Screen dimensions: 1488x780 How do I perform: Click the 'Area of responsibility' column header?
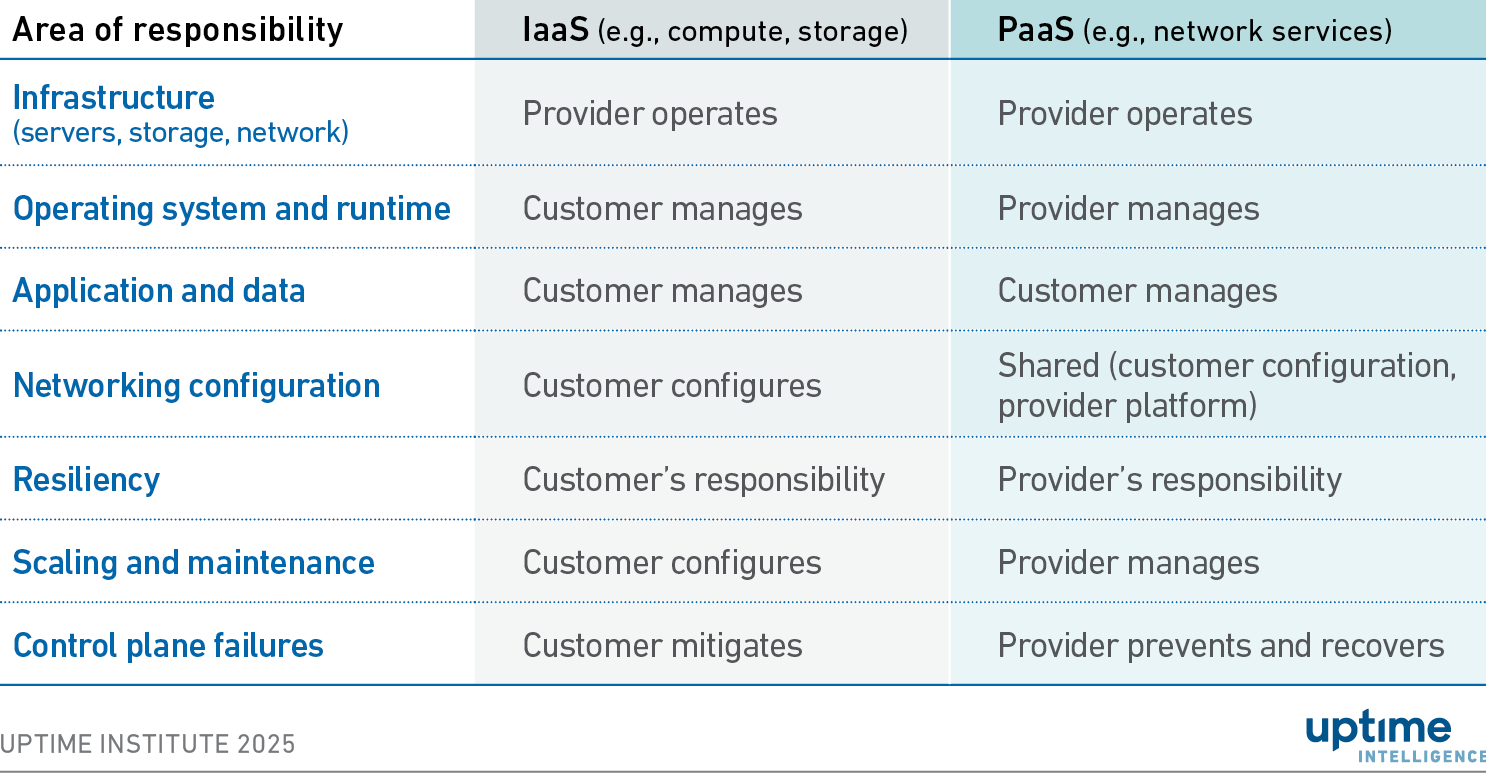[x=177, y=30]
